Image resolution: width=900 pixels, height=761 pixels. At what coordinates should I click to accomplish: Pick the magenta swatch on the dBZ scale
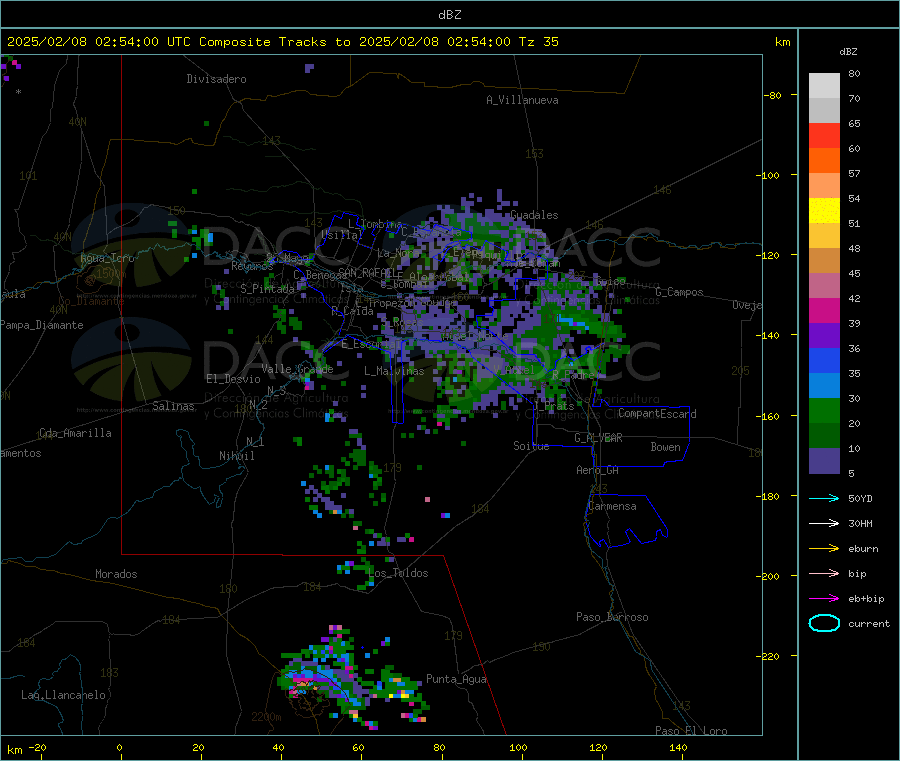pos(824,310)
